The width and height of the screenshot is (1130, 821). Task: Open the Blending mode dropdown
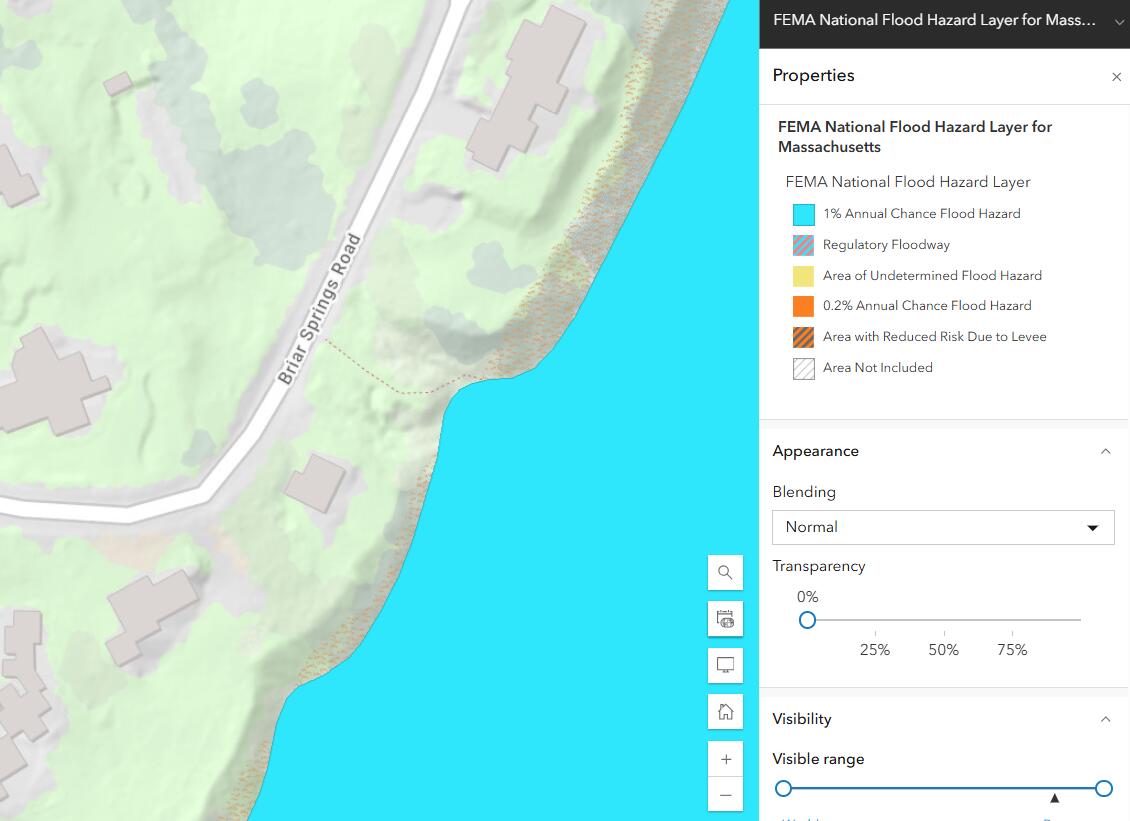tap(943, 527)
